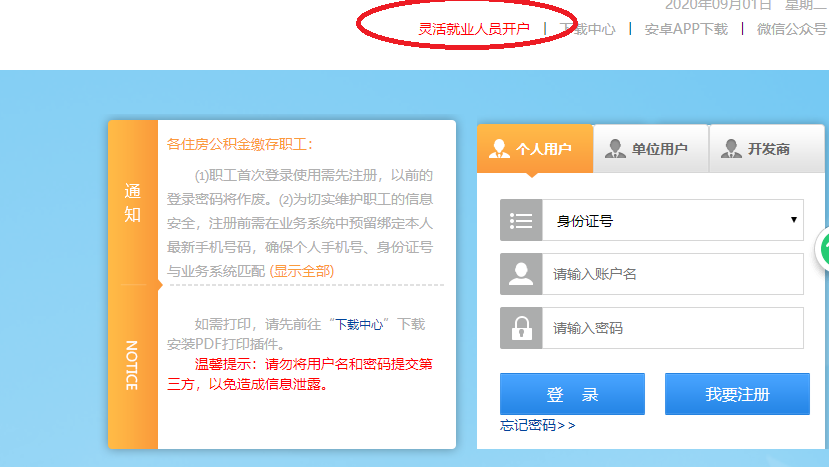Viewport: 829px width, 467px height.
Task: Follow the 忘记密码 link
Action: point(538,426)
